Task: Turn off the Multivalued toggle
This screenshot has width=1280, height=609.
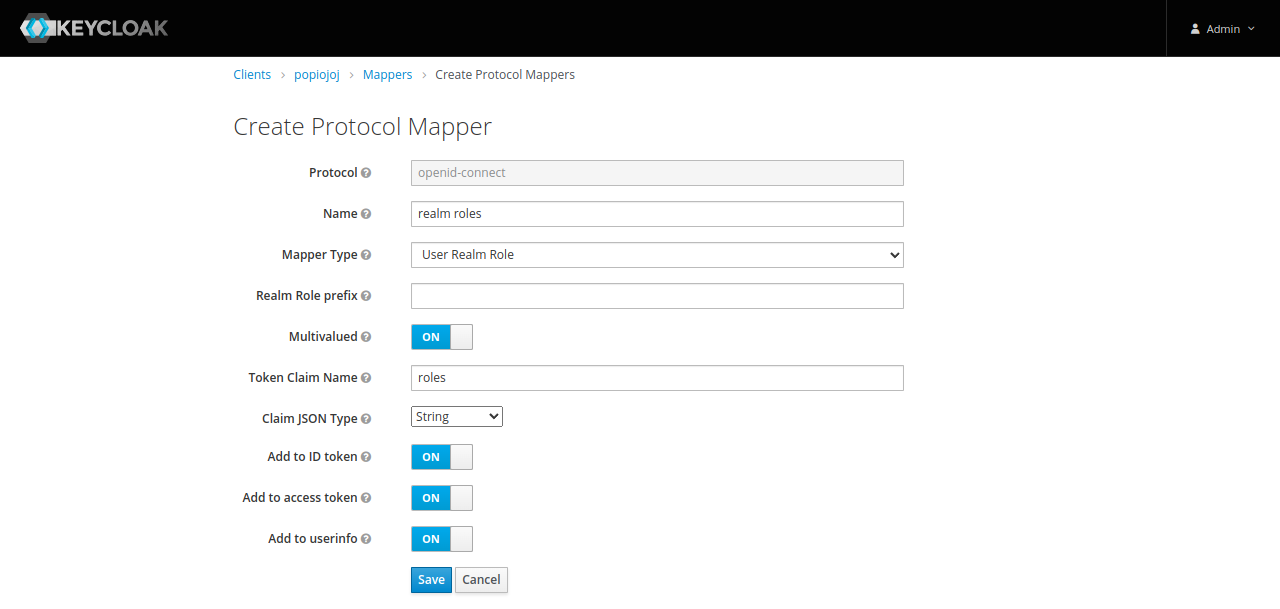Action: (441, 336)
